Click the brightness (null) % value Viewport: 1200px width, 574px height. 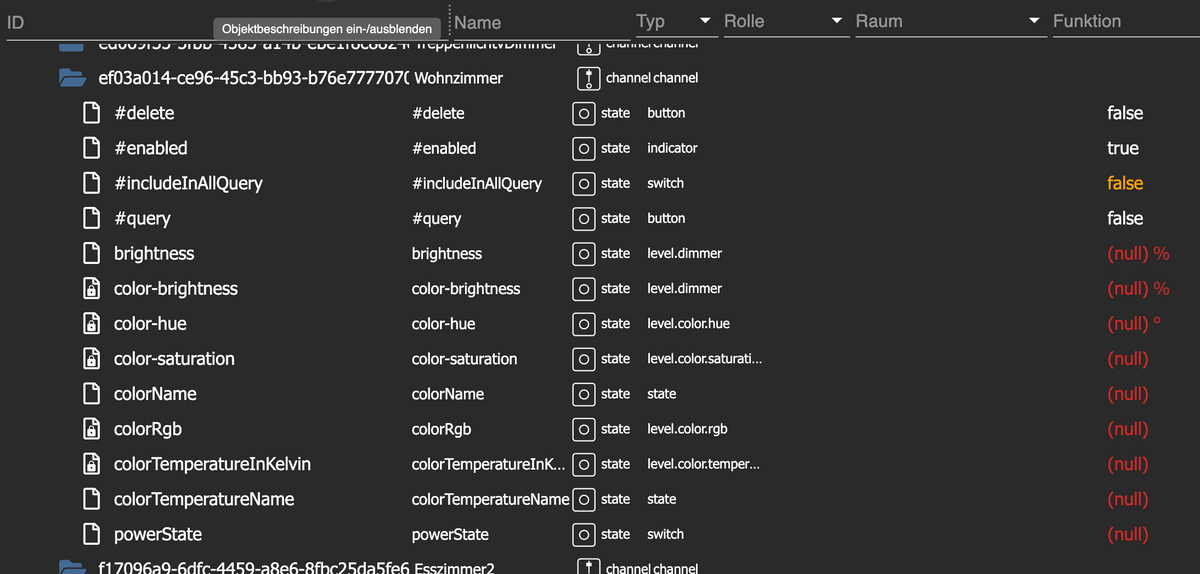[x=1137, y=254]
